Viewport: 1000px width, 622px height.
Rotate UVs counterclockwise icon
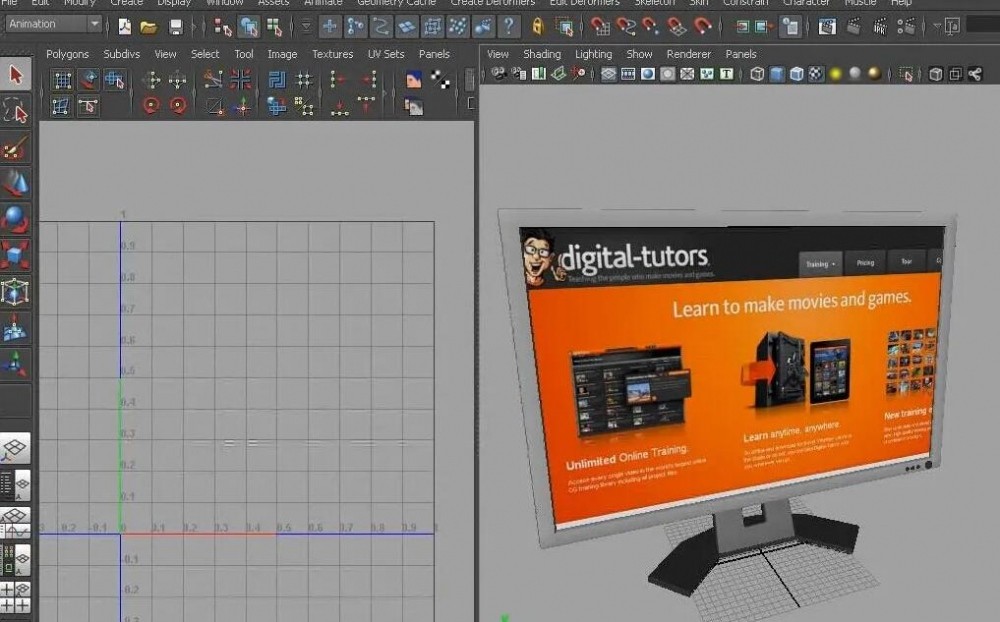(151, 106)
